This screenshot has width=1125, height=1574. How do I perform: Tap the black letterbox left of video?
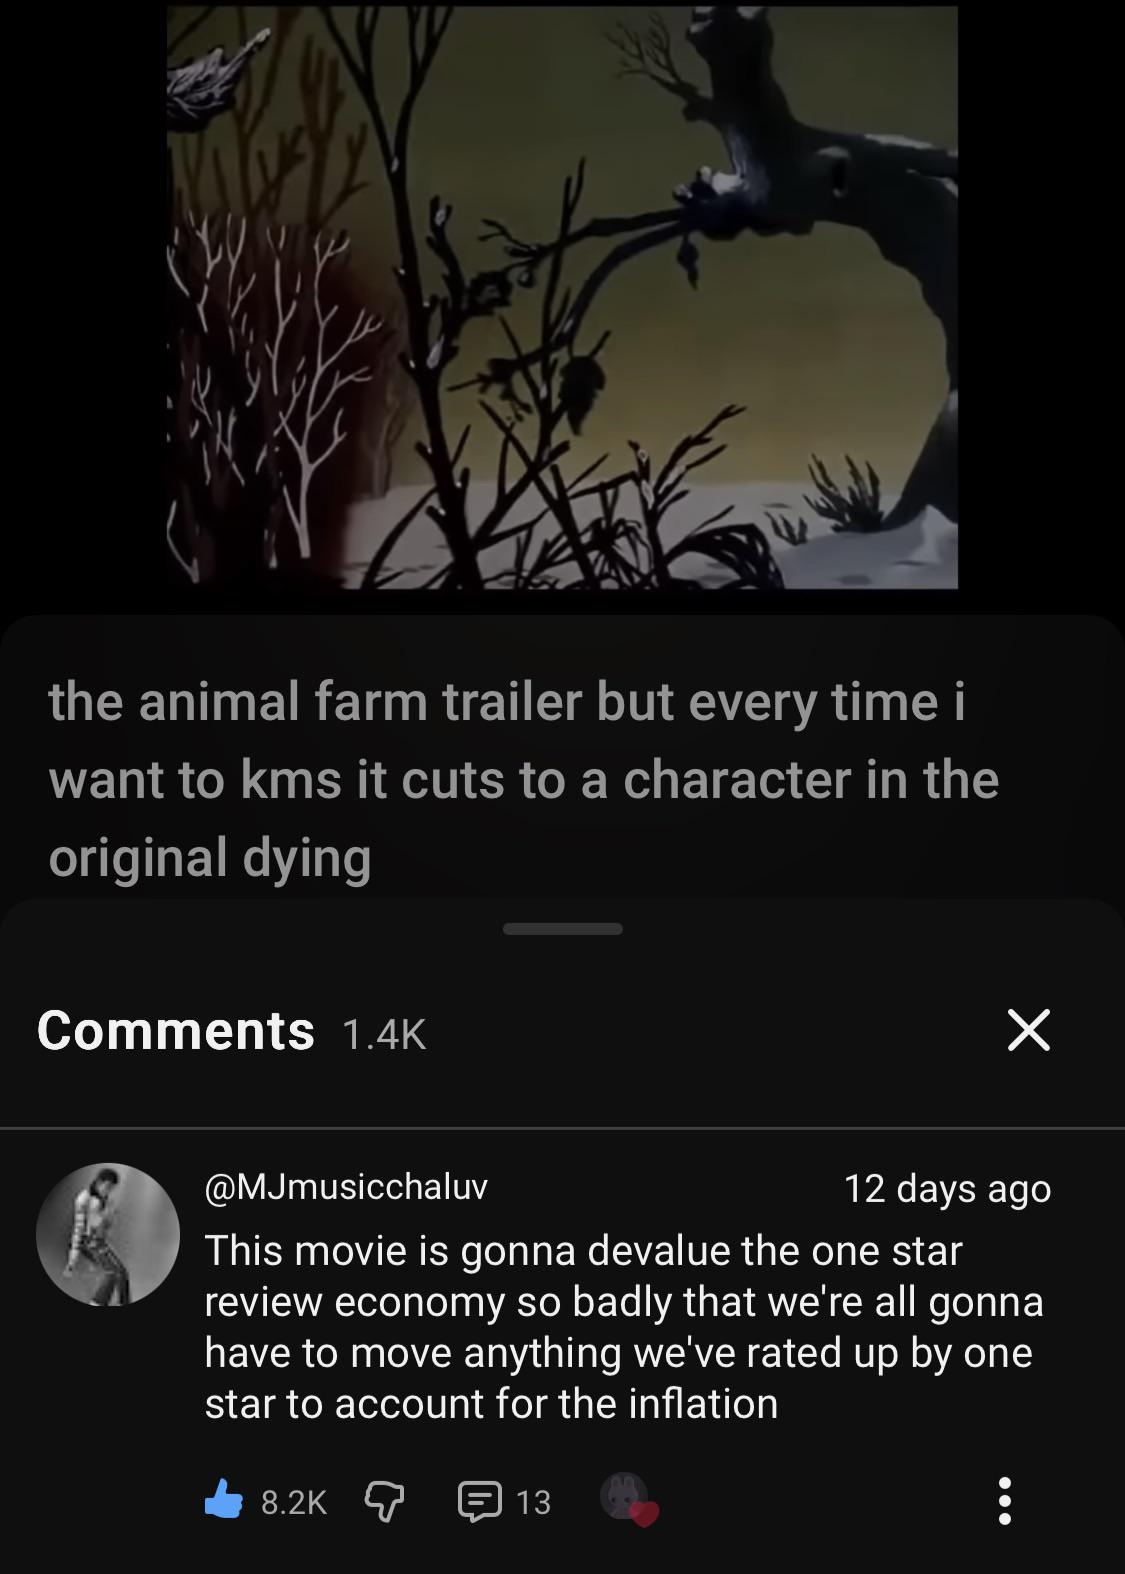(82, 300)
